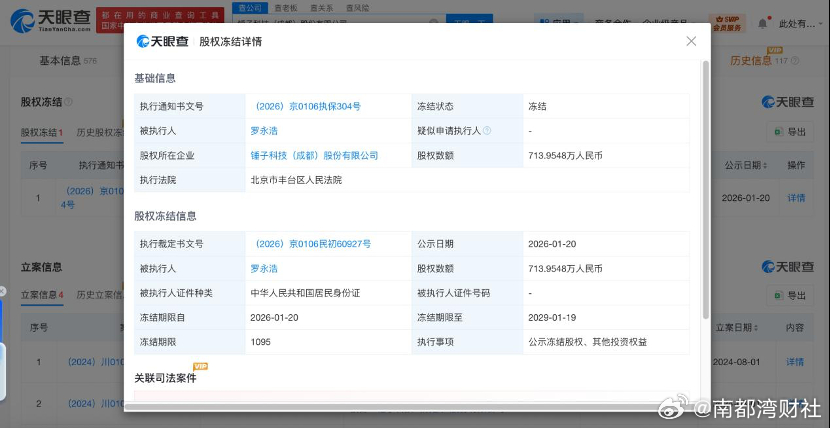The height and width of the screenshot is (428, 830).
Task: Close the 股权冻结详情 dialog
Action: point(691,41)
